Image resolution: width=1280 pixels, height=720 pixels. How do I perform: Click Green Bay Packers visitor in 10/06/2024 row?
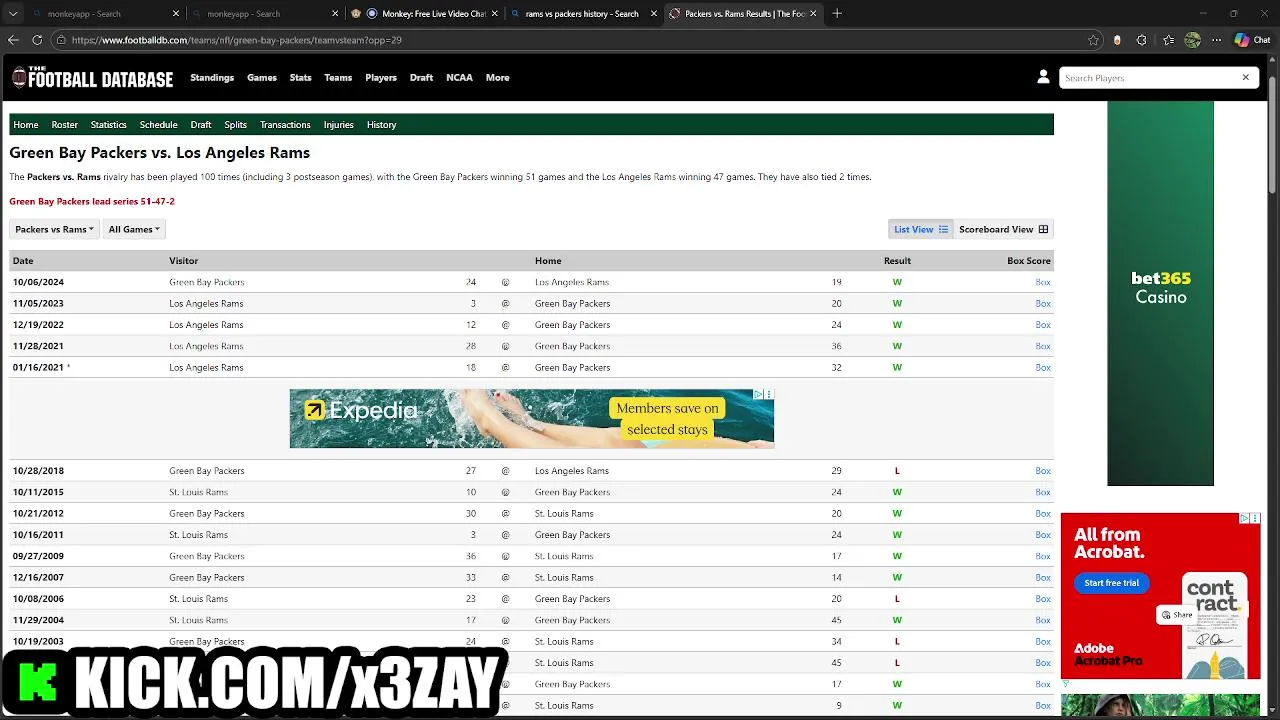point(206,282)
